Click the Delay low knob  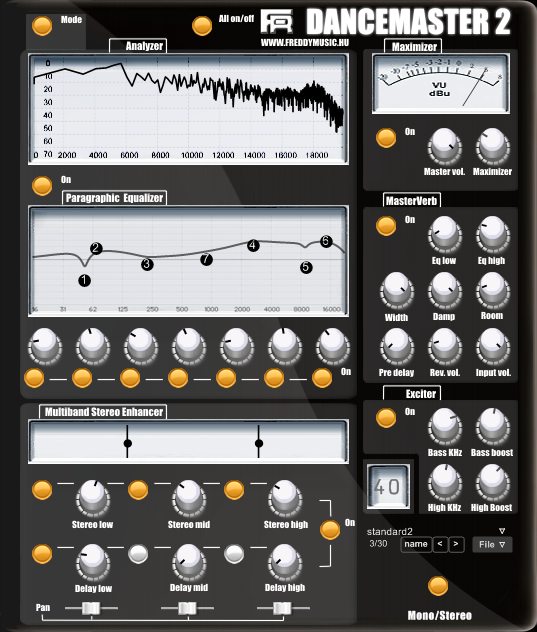point(93,562)
